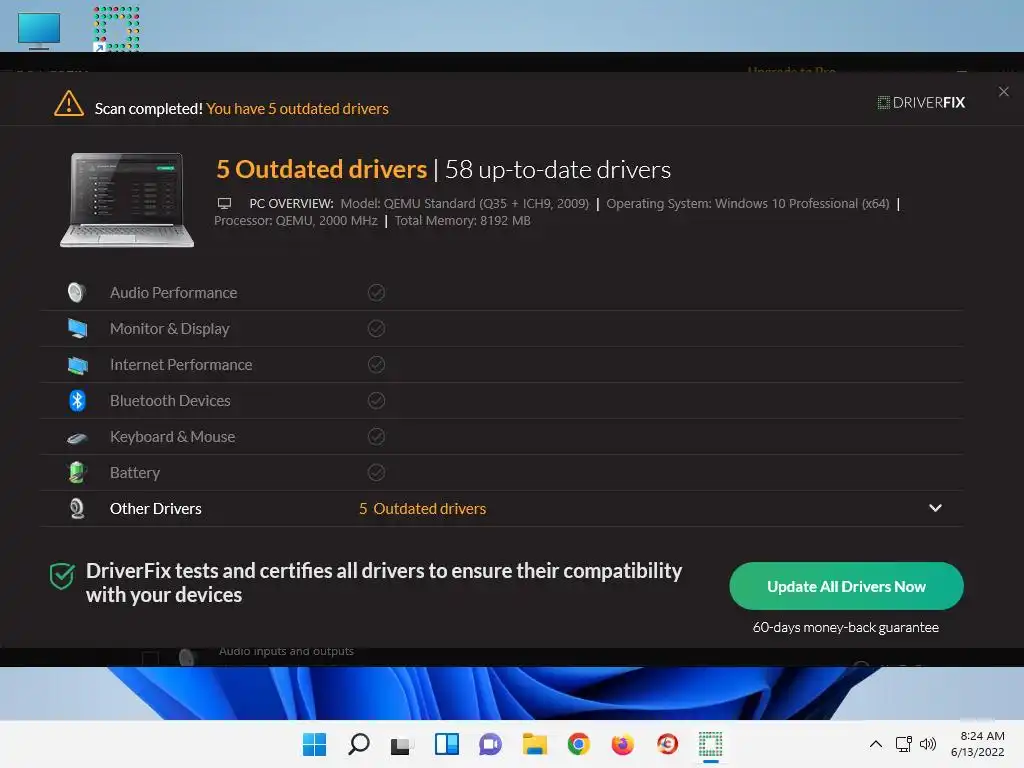Open the volume tray icon

(928, 744)
